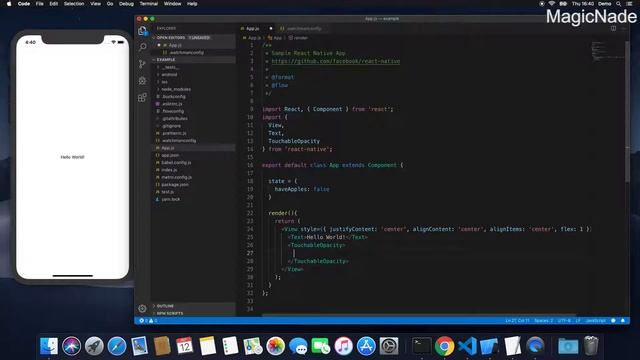Click the code minimap

pyautogui.click(x=607, y=51)
